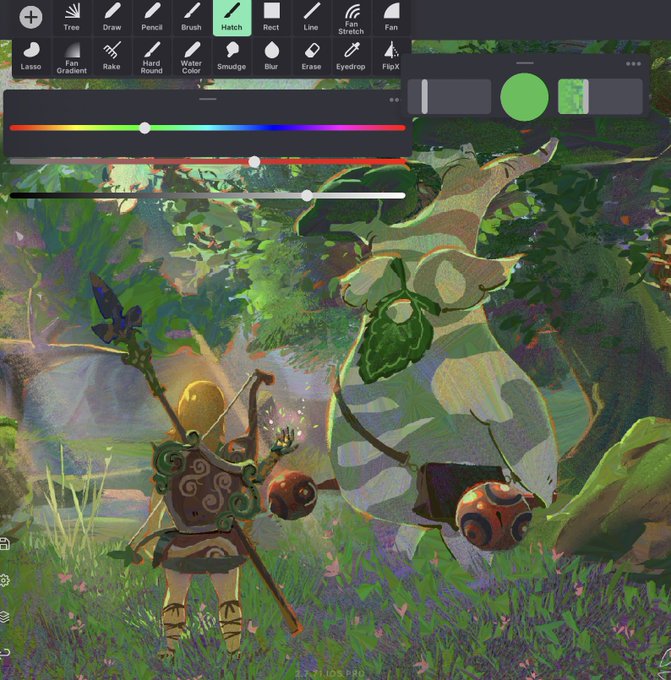The image size is (671, 680).
Task: Click the FlipX mirror tool
Action: coord(390,57)
